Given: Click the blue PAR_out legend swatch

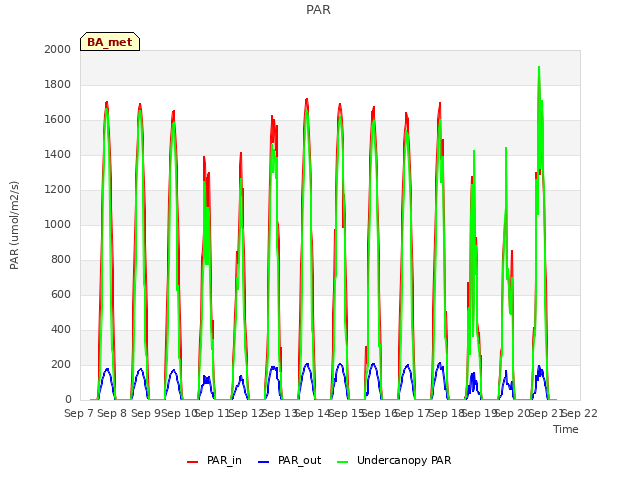Looking at the screenshot, I should click(x=263, y=462).
